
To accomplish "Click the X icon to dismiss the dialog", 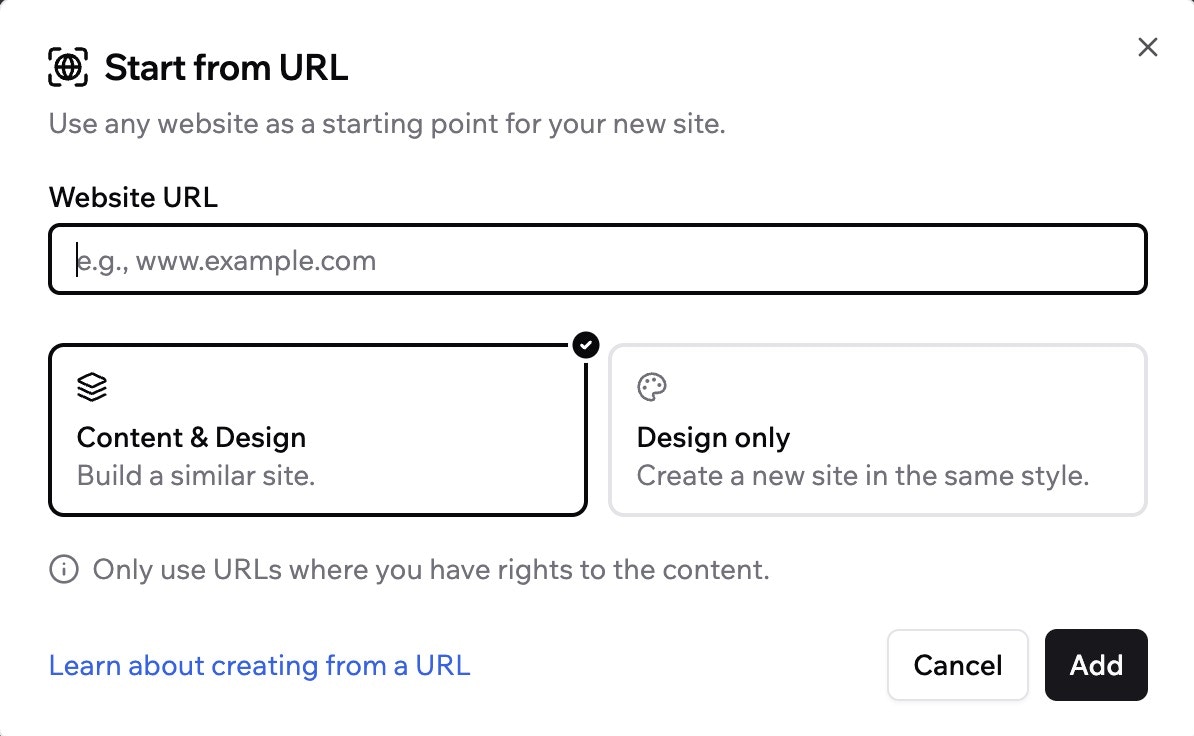I will click(x=1146, y=47).
